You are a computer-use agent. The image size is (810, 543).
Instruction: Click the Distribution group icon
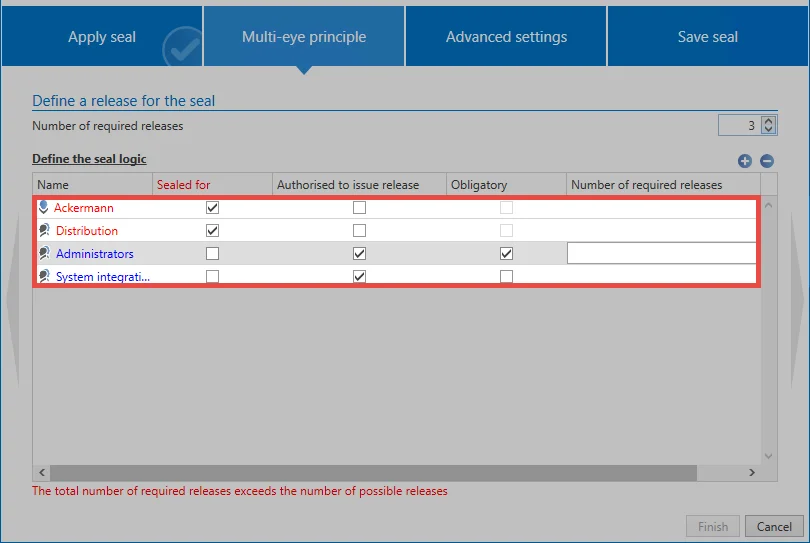tap(44, 230)
